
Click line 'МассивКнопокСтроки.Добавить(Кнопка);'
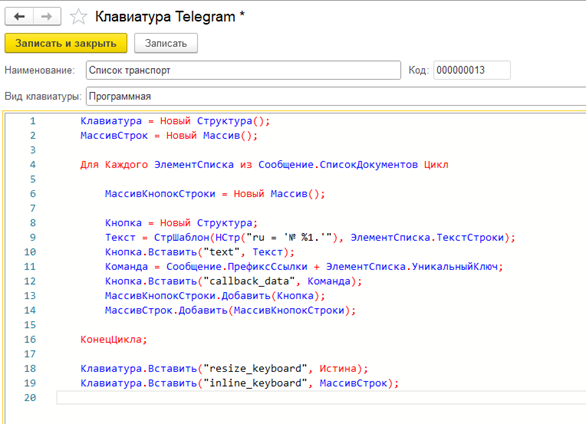(x=215, y=296)
